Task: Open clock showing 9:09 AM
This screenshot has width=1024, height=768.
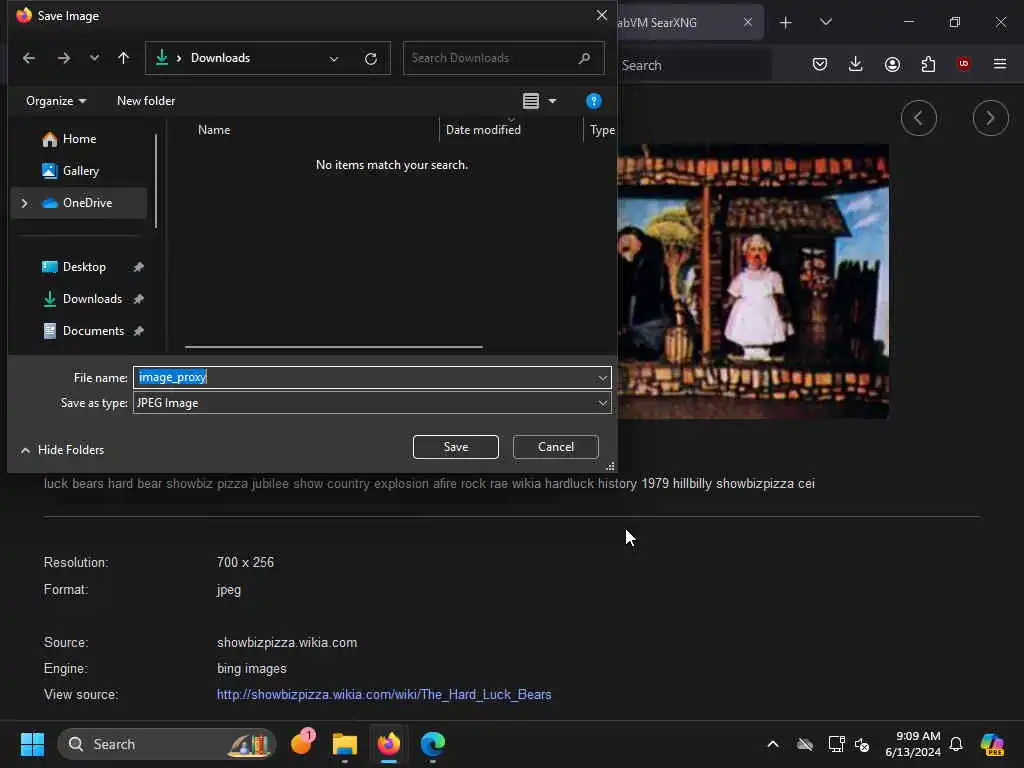Action: (913, 744)
